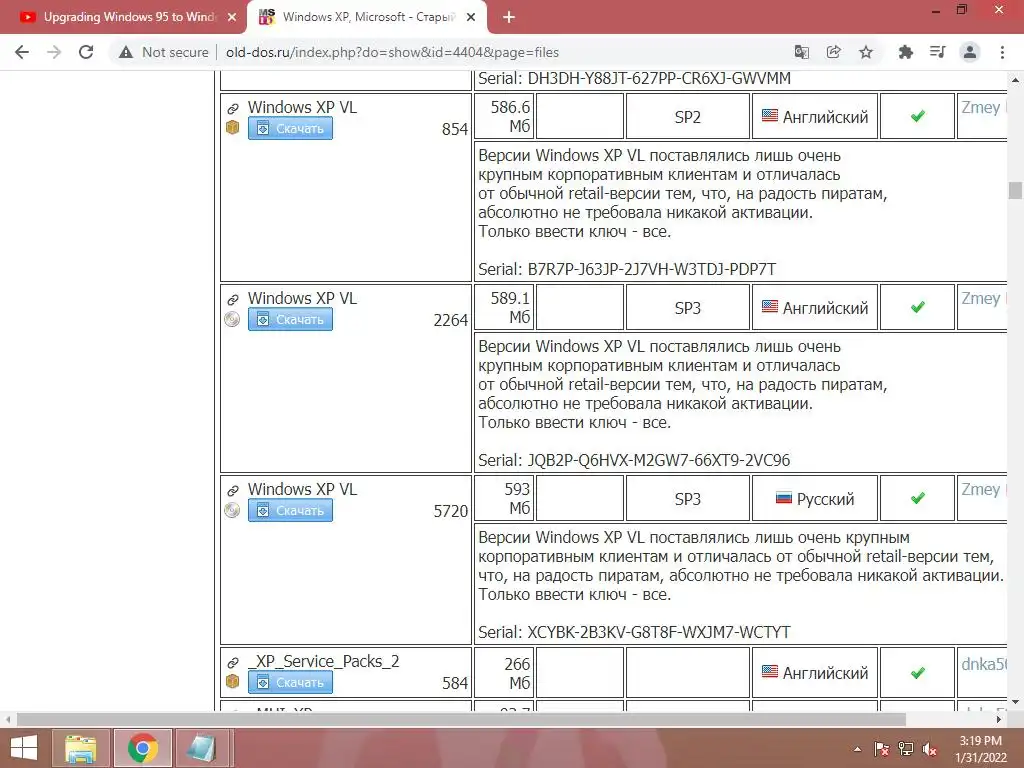Open link icon beside Windows XP VL 2264
The height and width of the screenshot is (768, 1024).
coord(232,300)
